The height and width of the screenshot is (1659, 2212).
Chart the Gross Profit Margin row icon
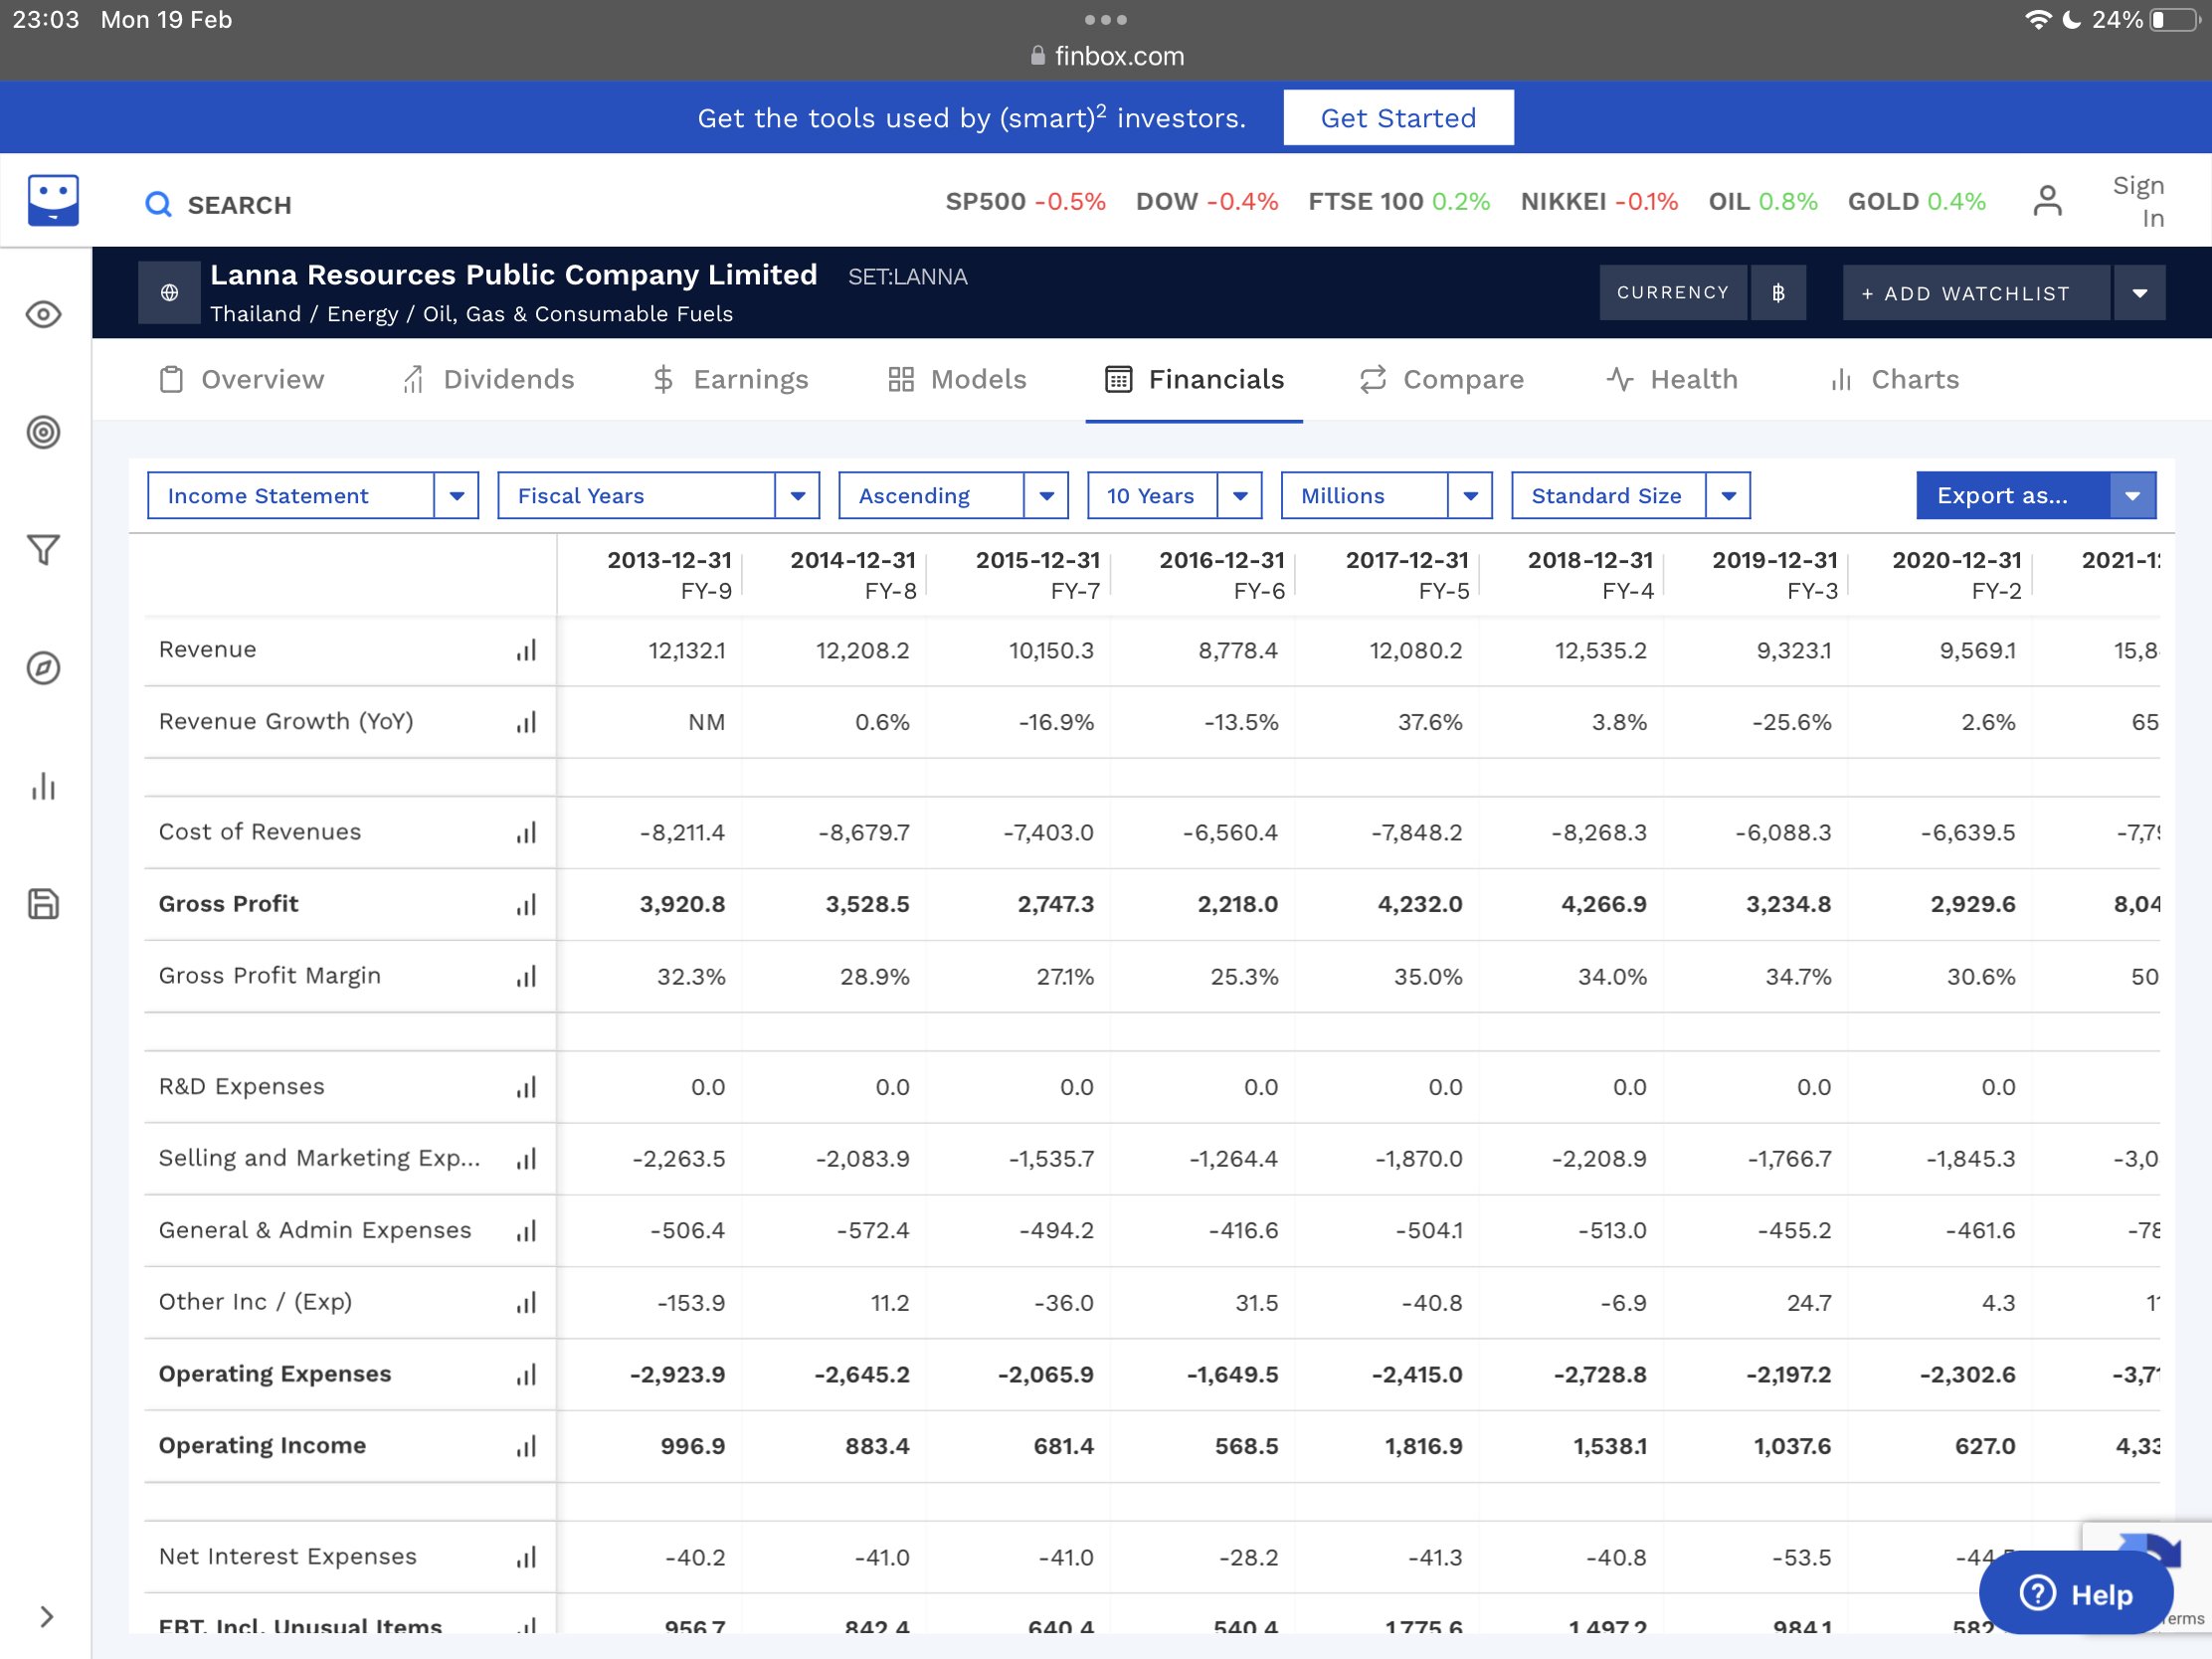tap(527, 976)
